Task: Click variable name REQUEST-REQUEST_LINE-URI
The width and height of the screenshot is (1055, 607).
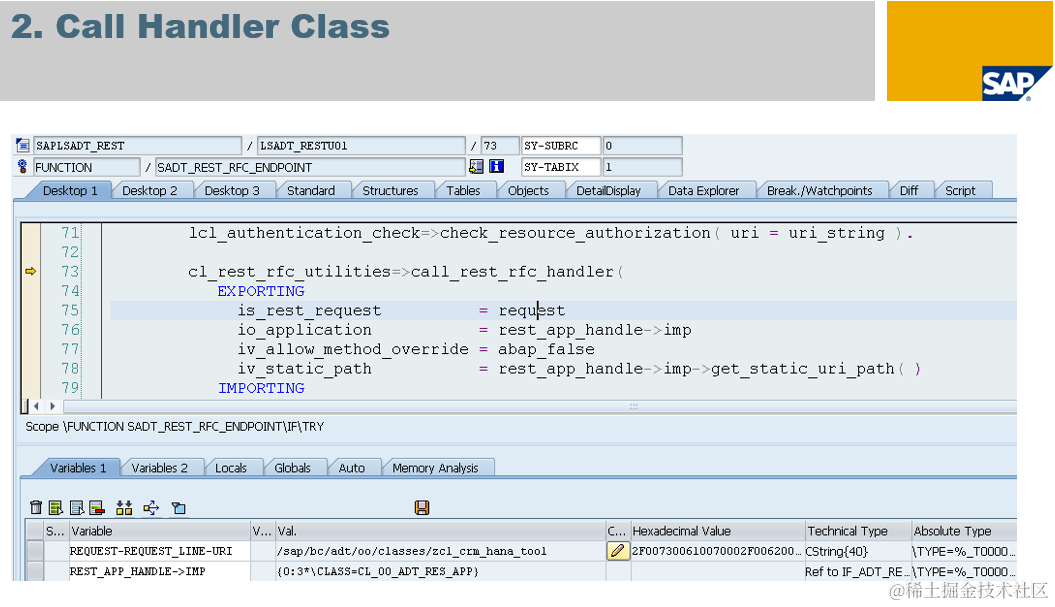Action: [x=151, y=551]
